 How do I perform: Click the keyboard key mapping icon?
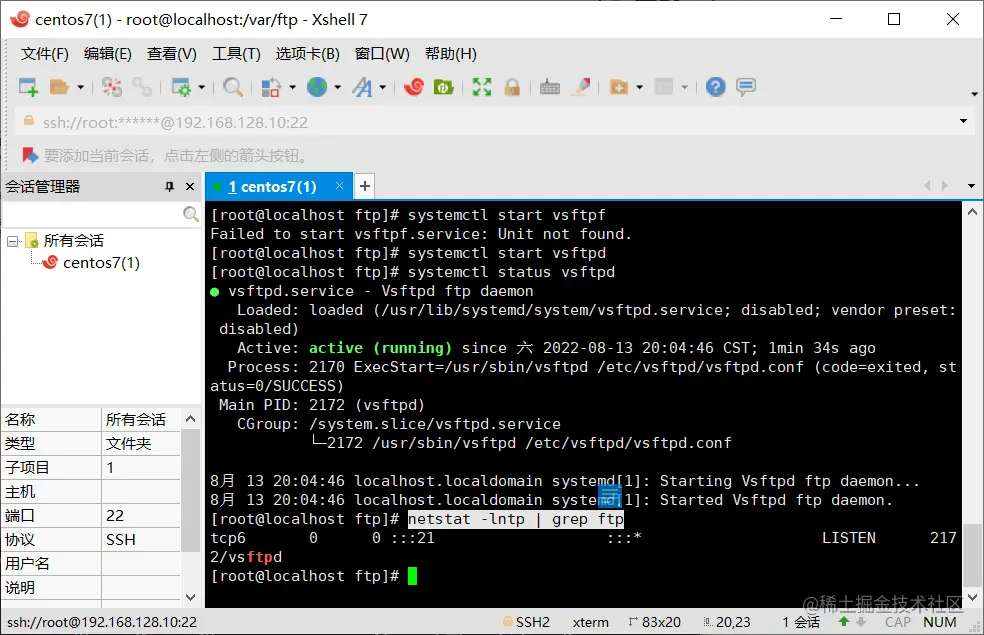pyautogui.click(x=550, y=87)
